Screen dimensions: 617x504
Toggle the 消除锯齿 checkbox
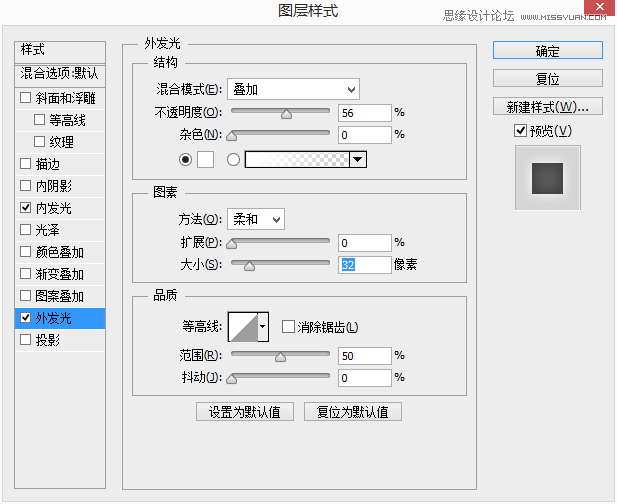click(x=288, y=327)
